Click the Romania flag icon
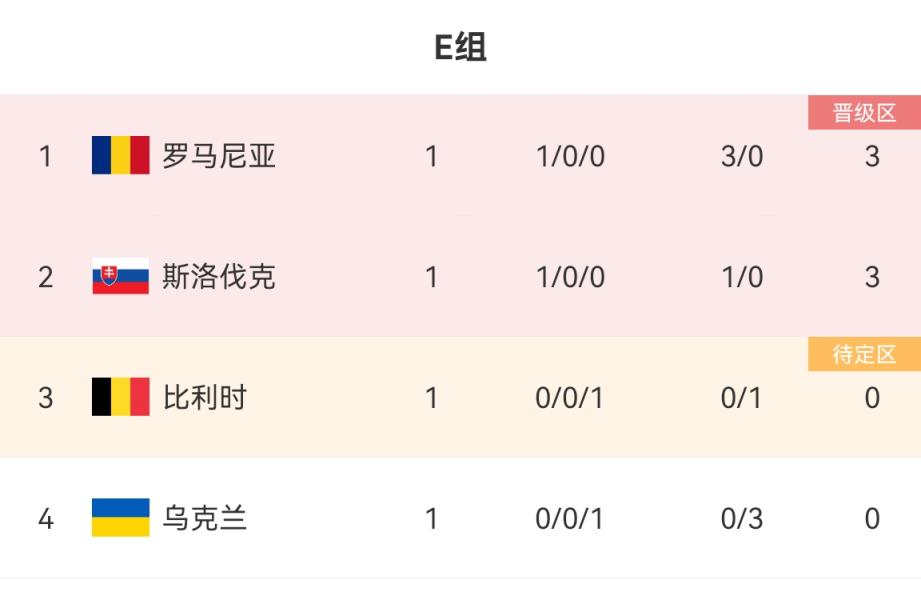 tap(120, 156)
